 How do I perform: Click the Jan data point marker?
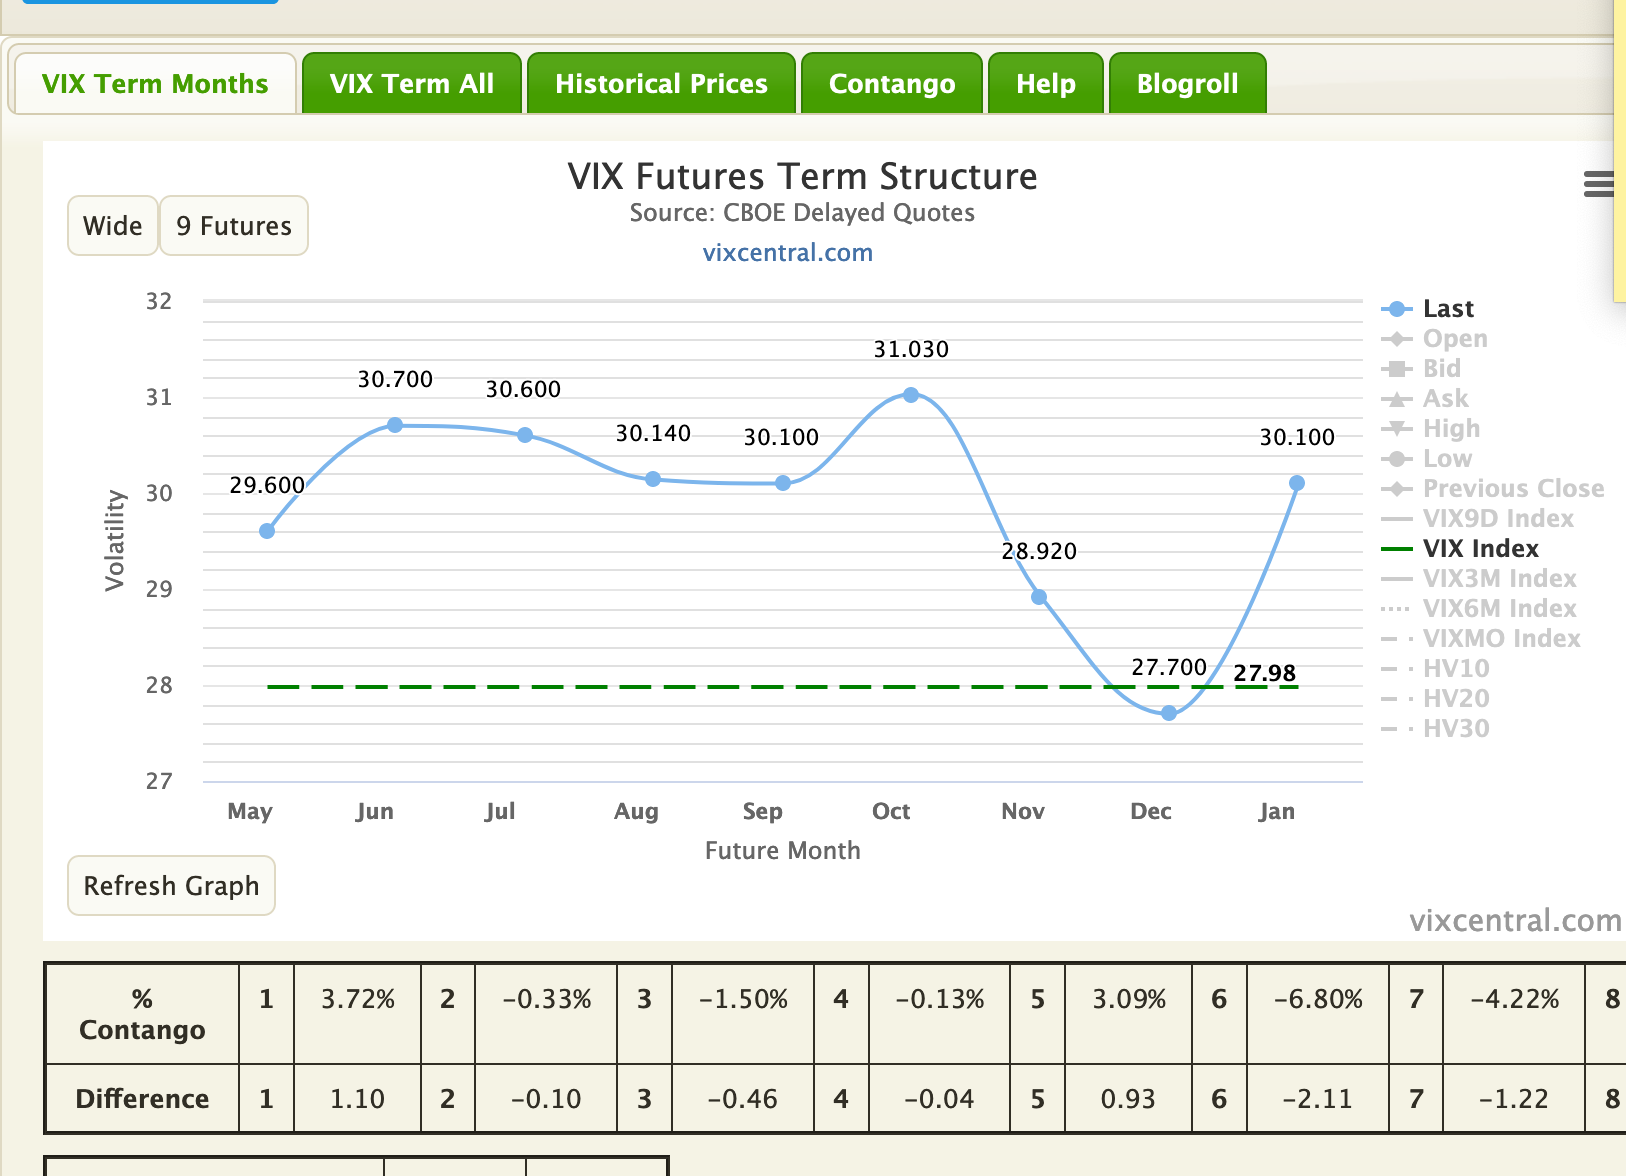tap(1297, 483)
